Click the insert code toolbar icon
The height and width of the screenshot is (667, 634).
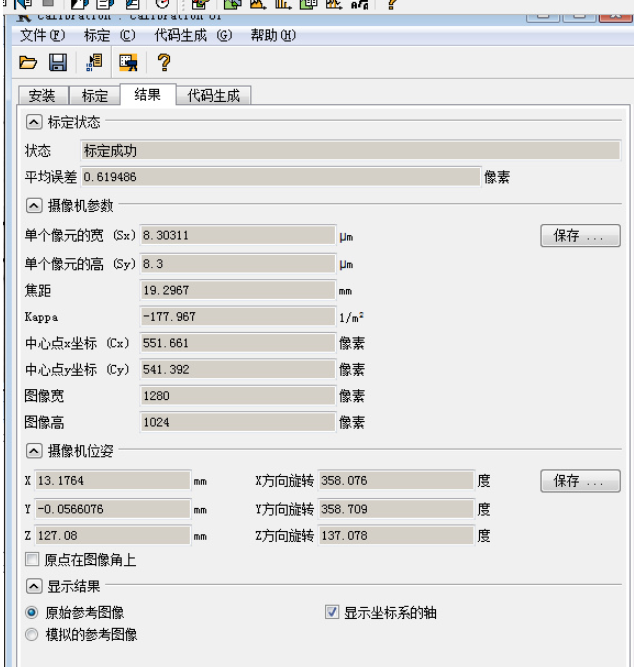94,63
